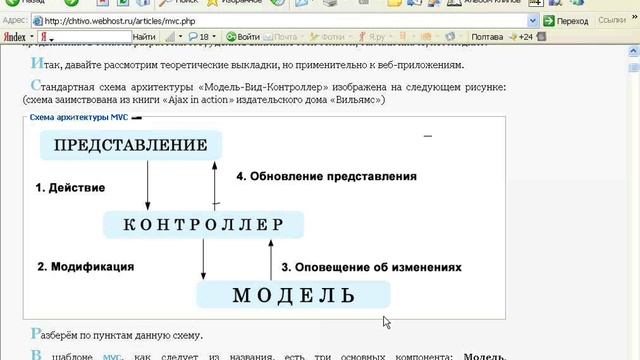The width and height of the screenshot is (640, 360).
Task: Click the +24 weather temperature indicator
Action: point(521,37)
